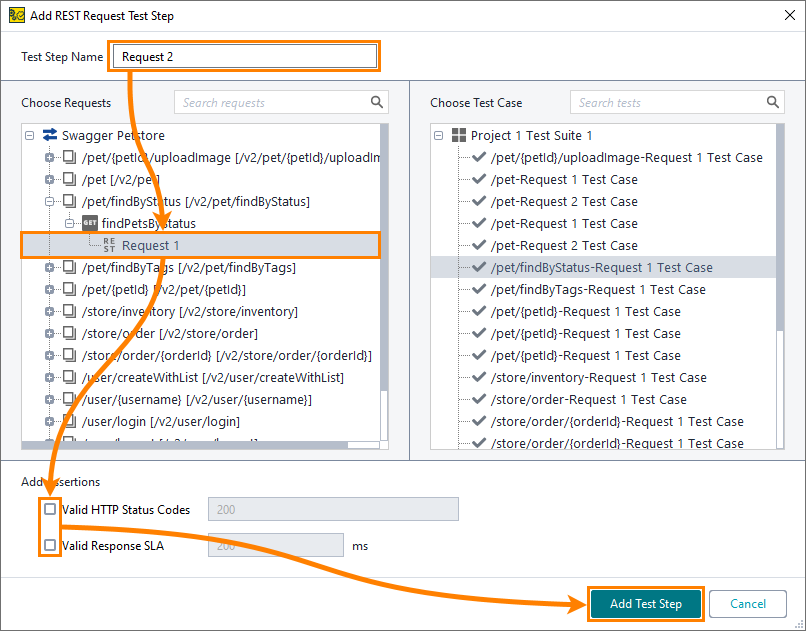Click the Swagger Petstore service icon
The width and height of the screenshot is (806, 631).
(50, 135)
